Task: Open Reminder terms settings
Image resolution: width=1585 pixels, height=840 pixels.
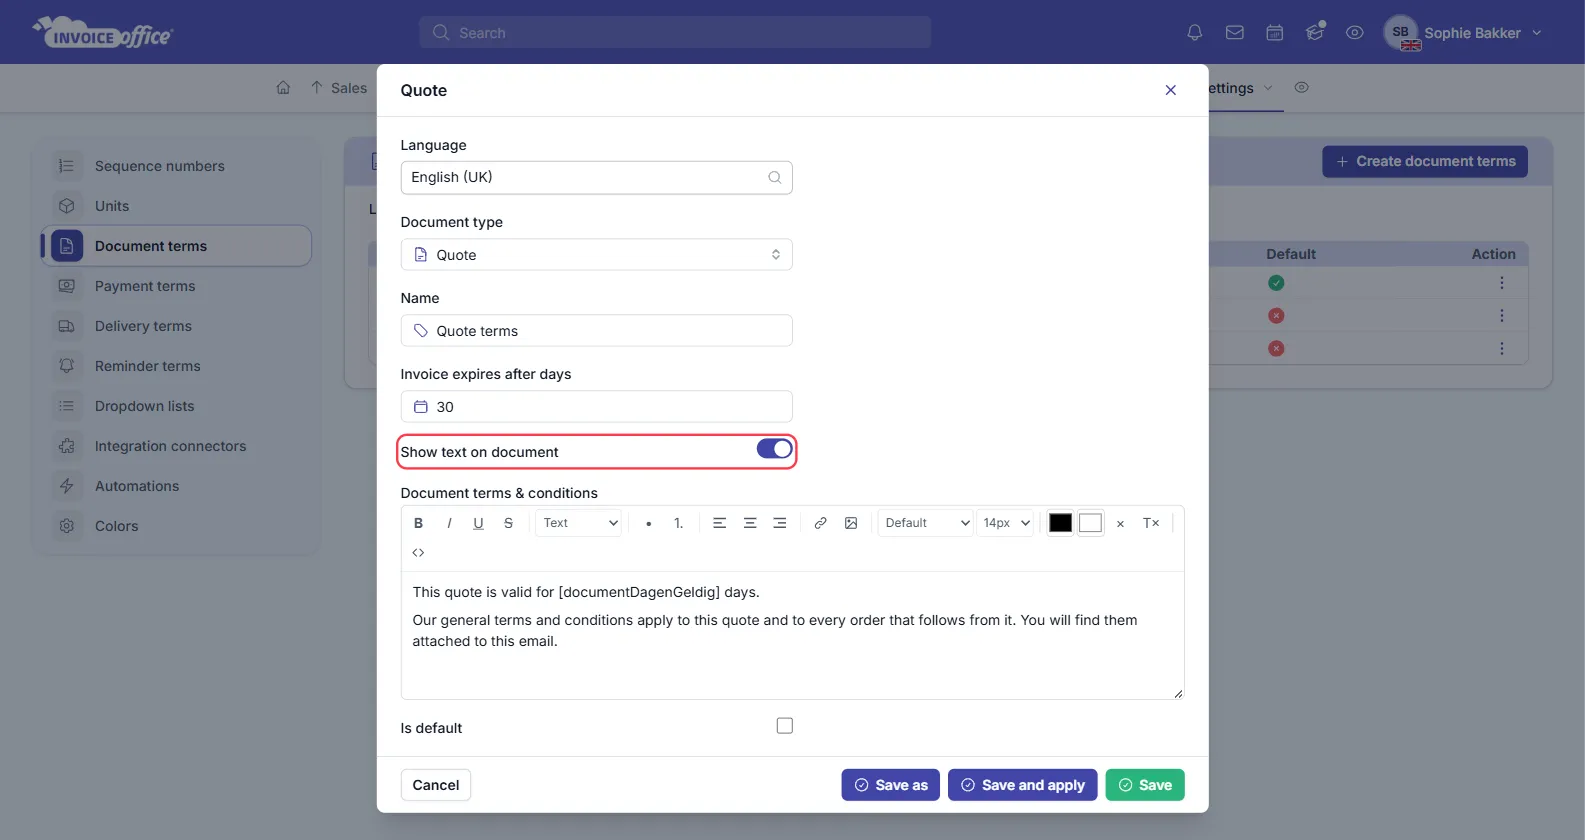Action: (x=176, y=366)
